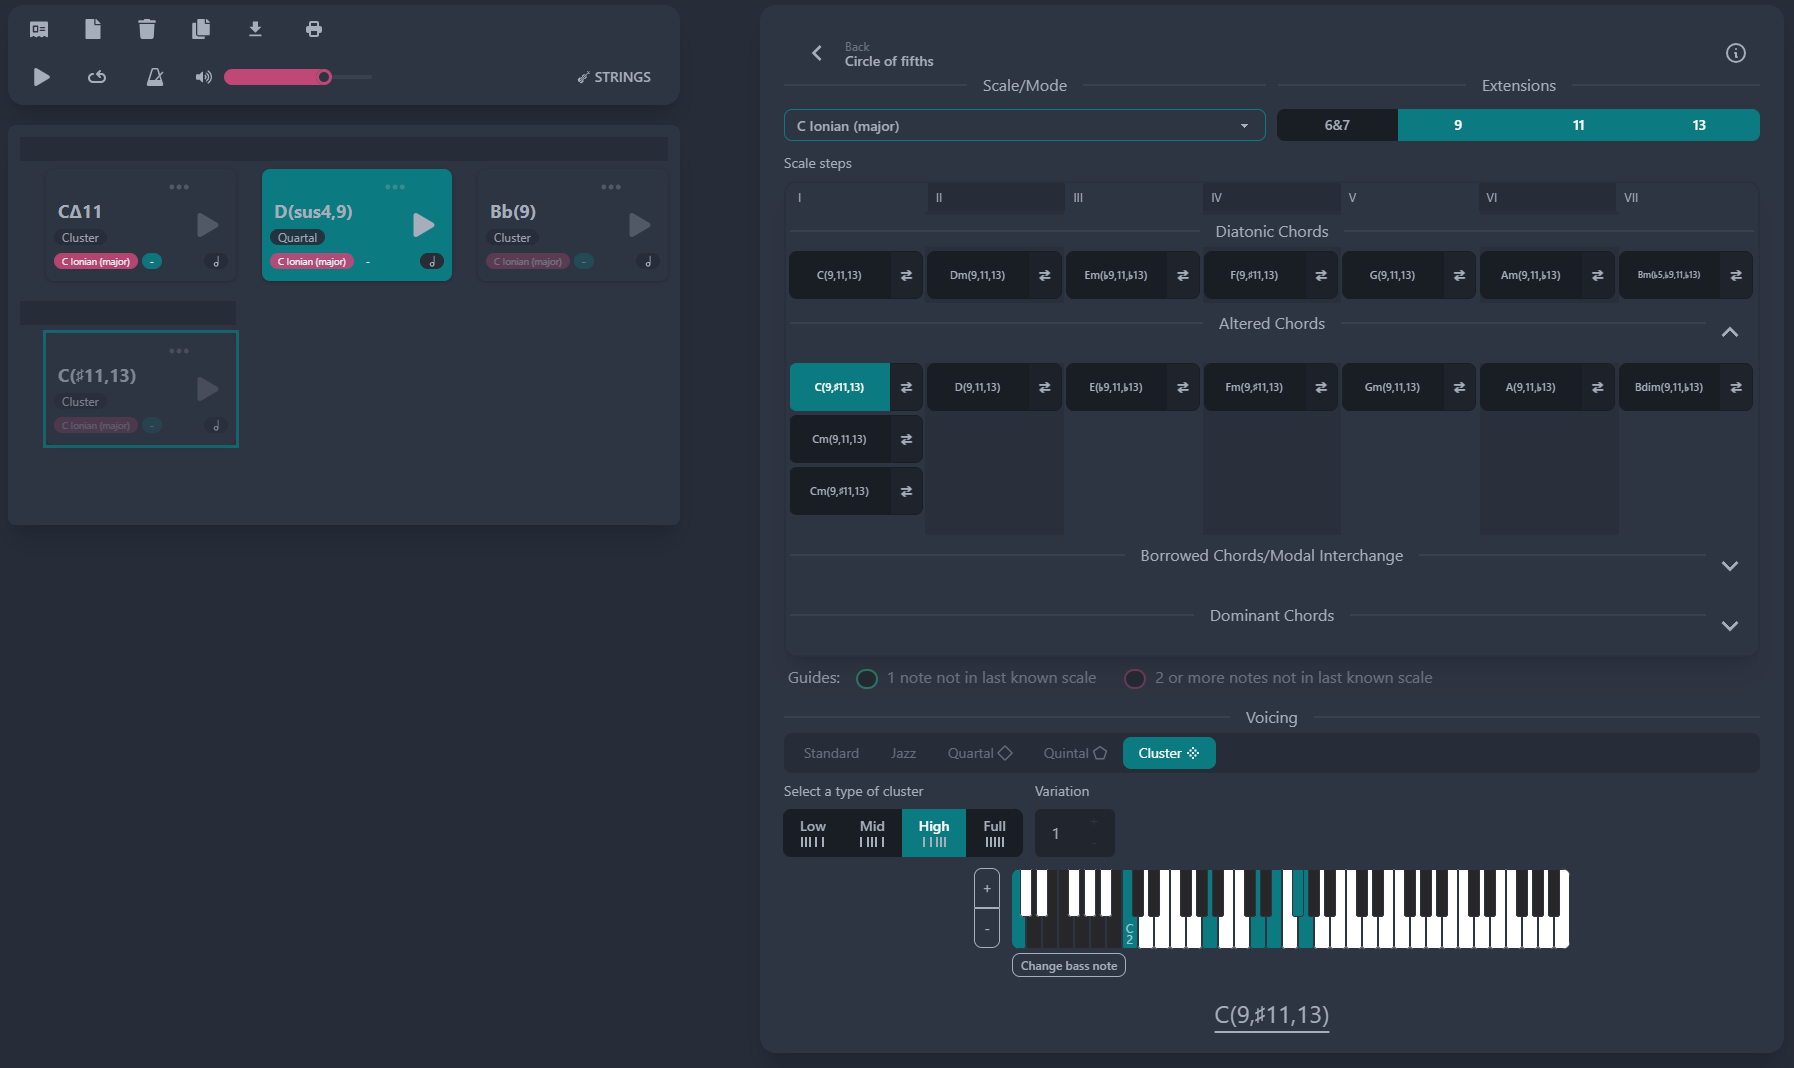Select the Mid cluster type

click(x=871, y=832)
